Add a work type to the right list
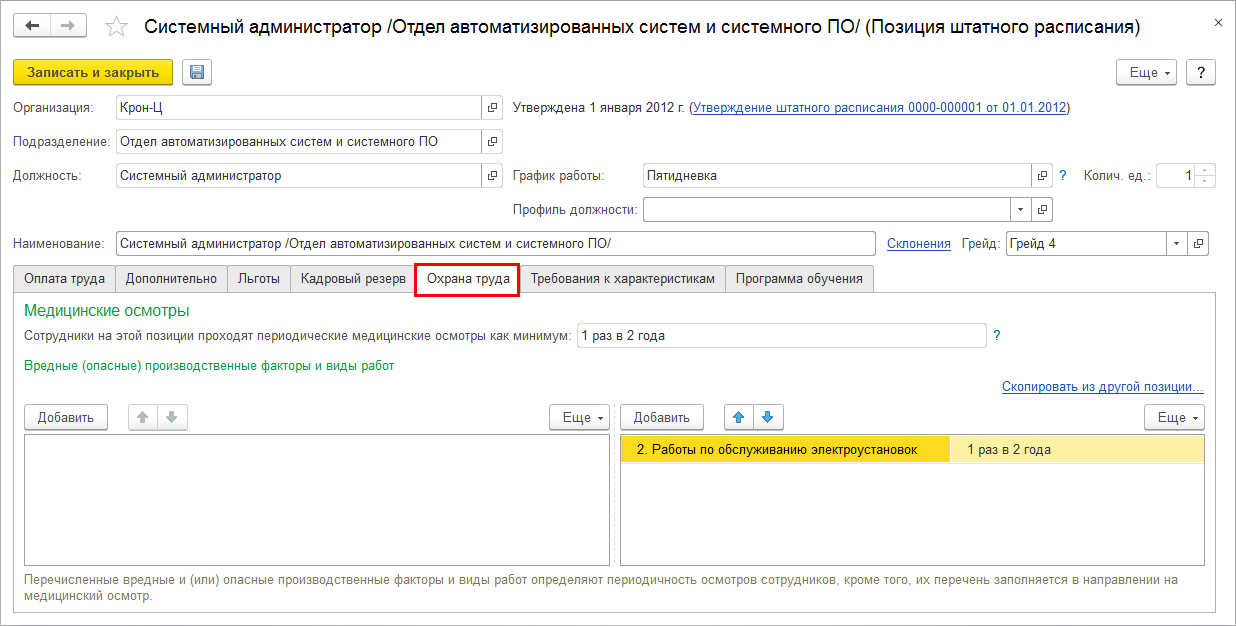This screenshot has width=1236, height=626. click(661, 418)
